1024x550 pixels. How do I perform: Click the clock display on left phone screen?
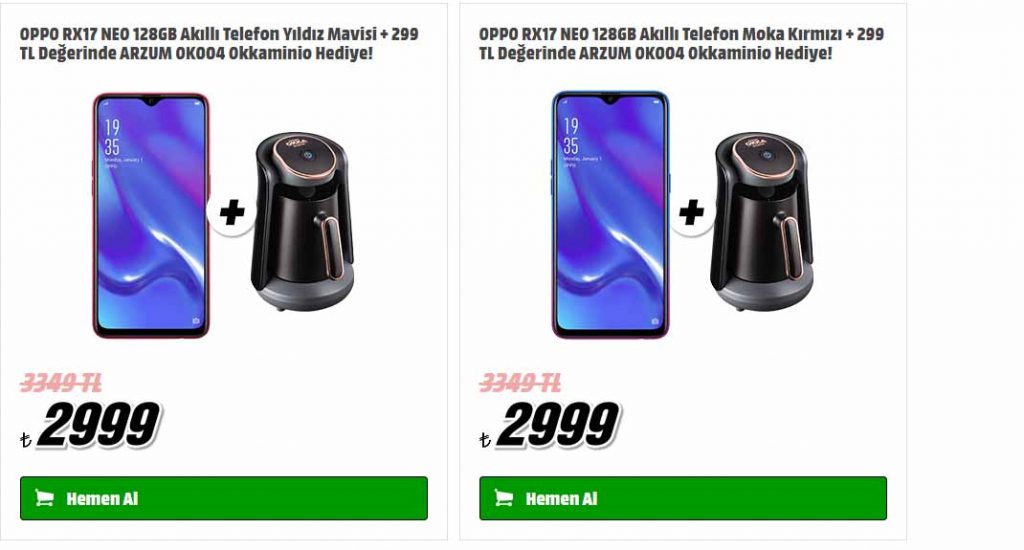tap(112, 137)
